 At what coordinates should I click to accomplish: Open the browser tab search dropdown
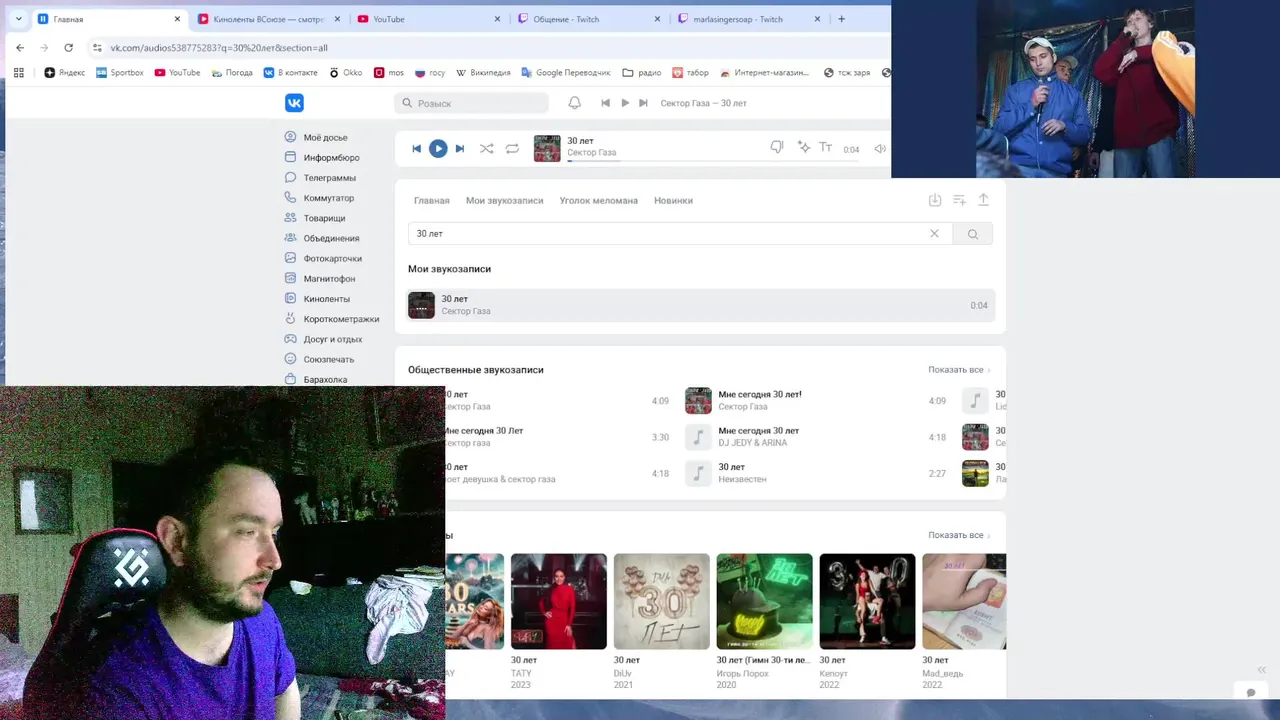[x=18, y=19]
